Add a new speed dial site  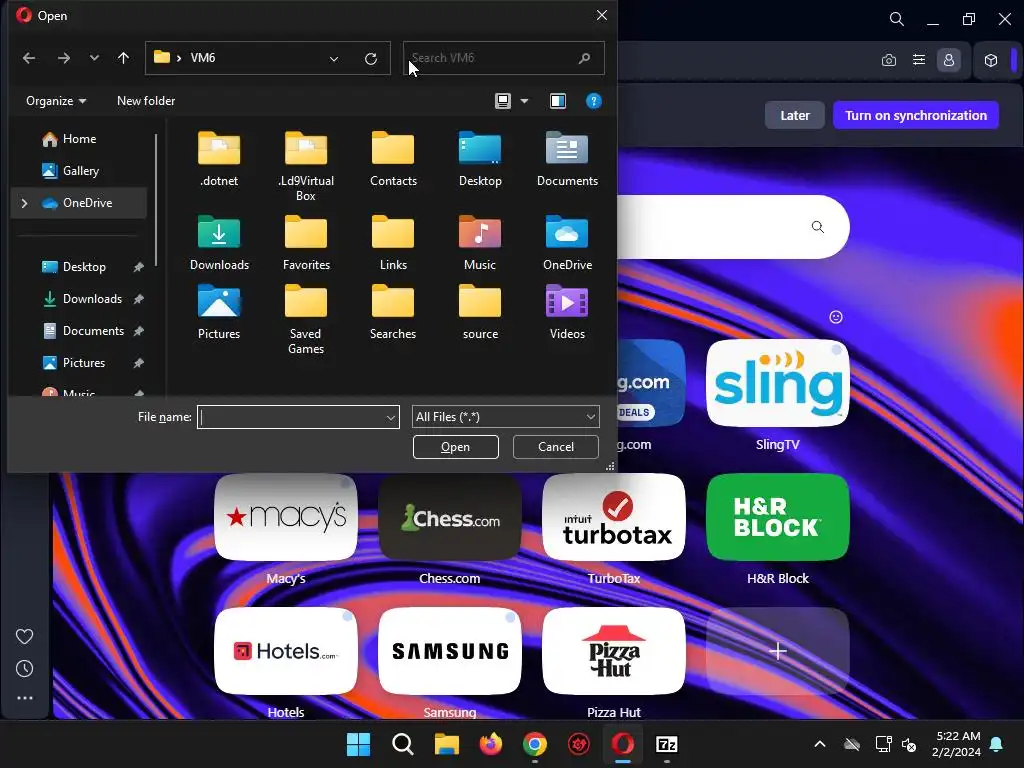[x=777, y=651]
